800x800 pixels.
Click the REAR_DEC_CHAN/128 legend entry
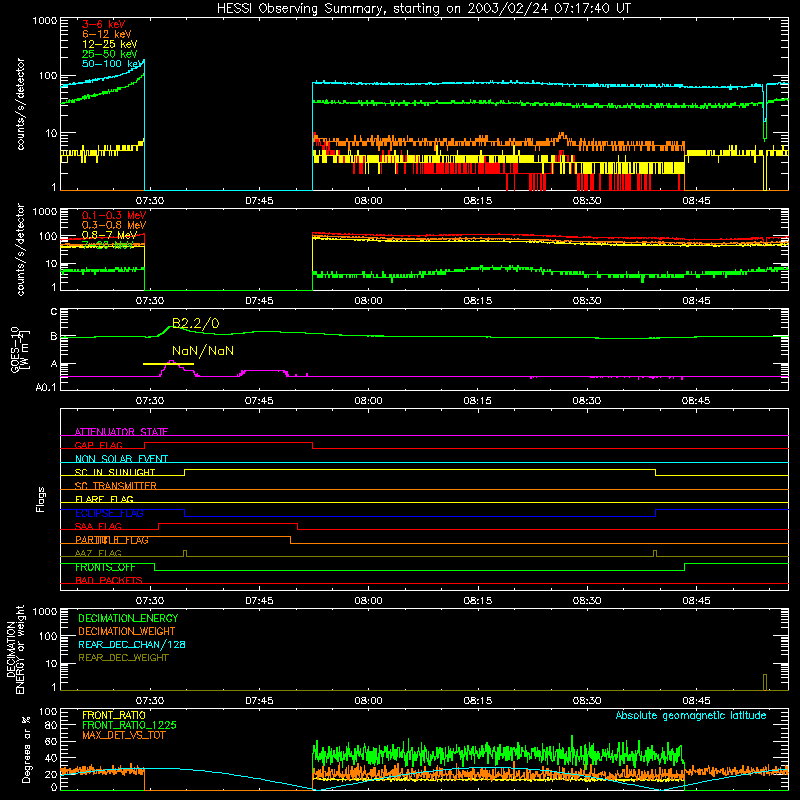pos(132,644)
